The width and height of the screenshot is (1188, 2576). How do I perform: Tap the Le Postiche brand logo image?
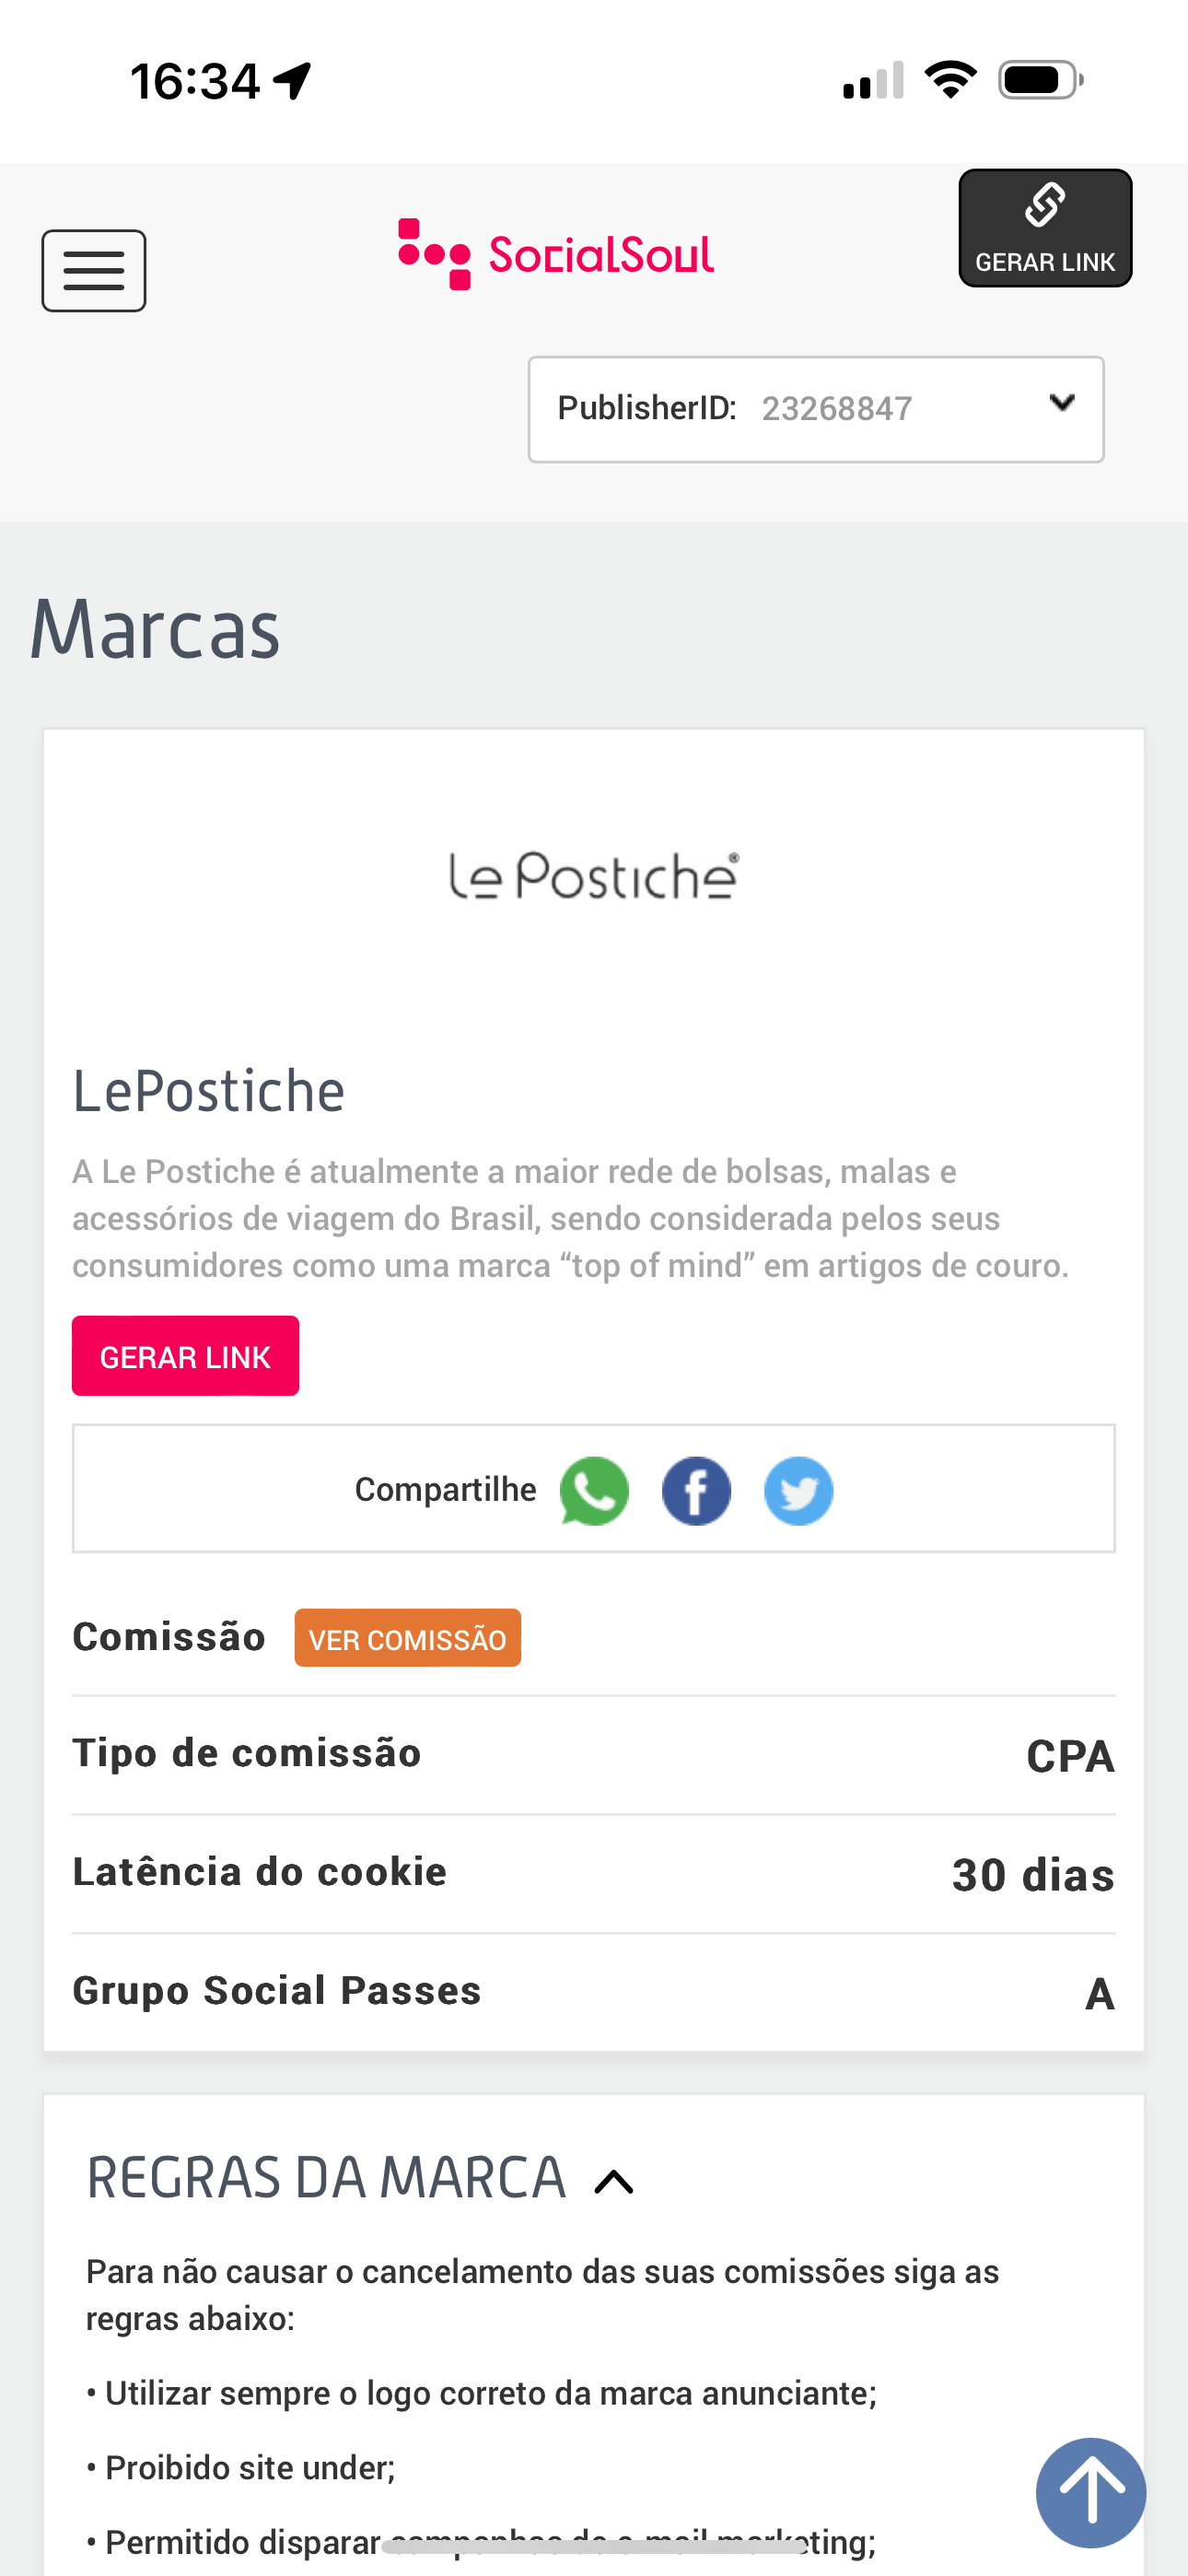[x=594, y=876]
